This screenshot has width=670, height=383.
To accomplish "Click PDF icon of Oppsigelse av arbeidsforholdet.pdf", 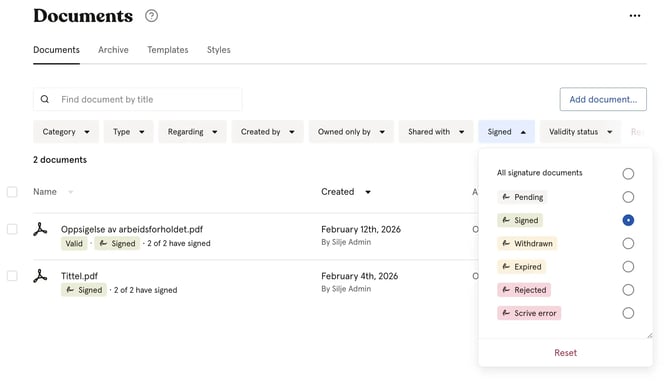I will [40, 229].
